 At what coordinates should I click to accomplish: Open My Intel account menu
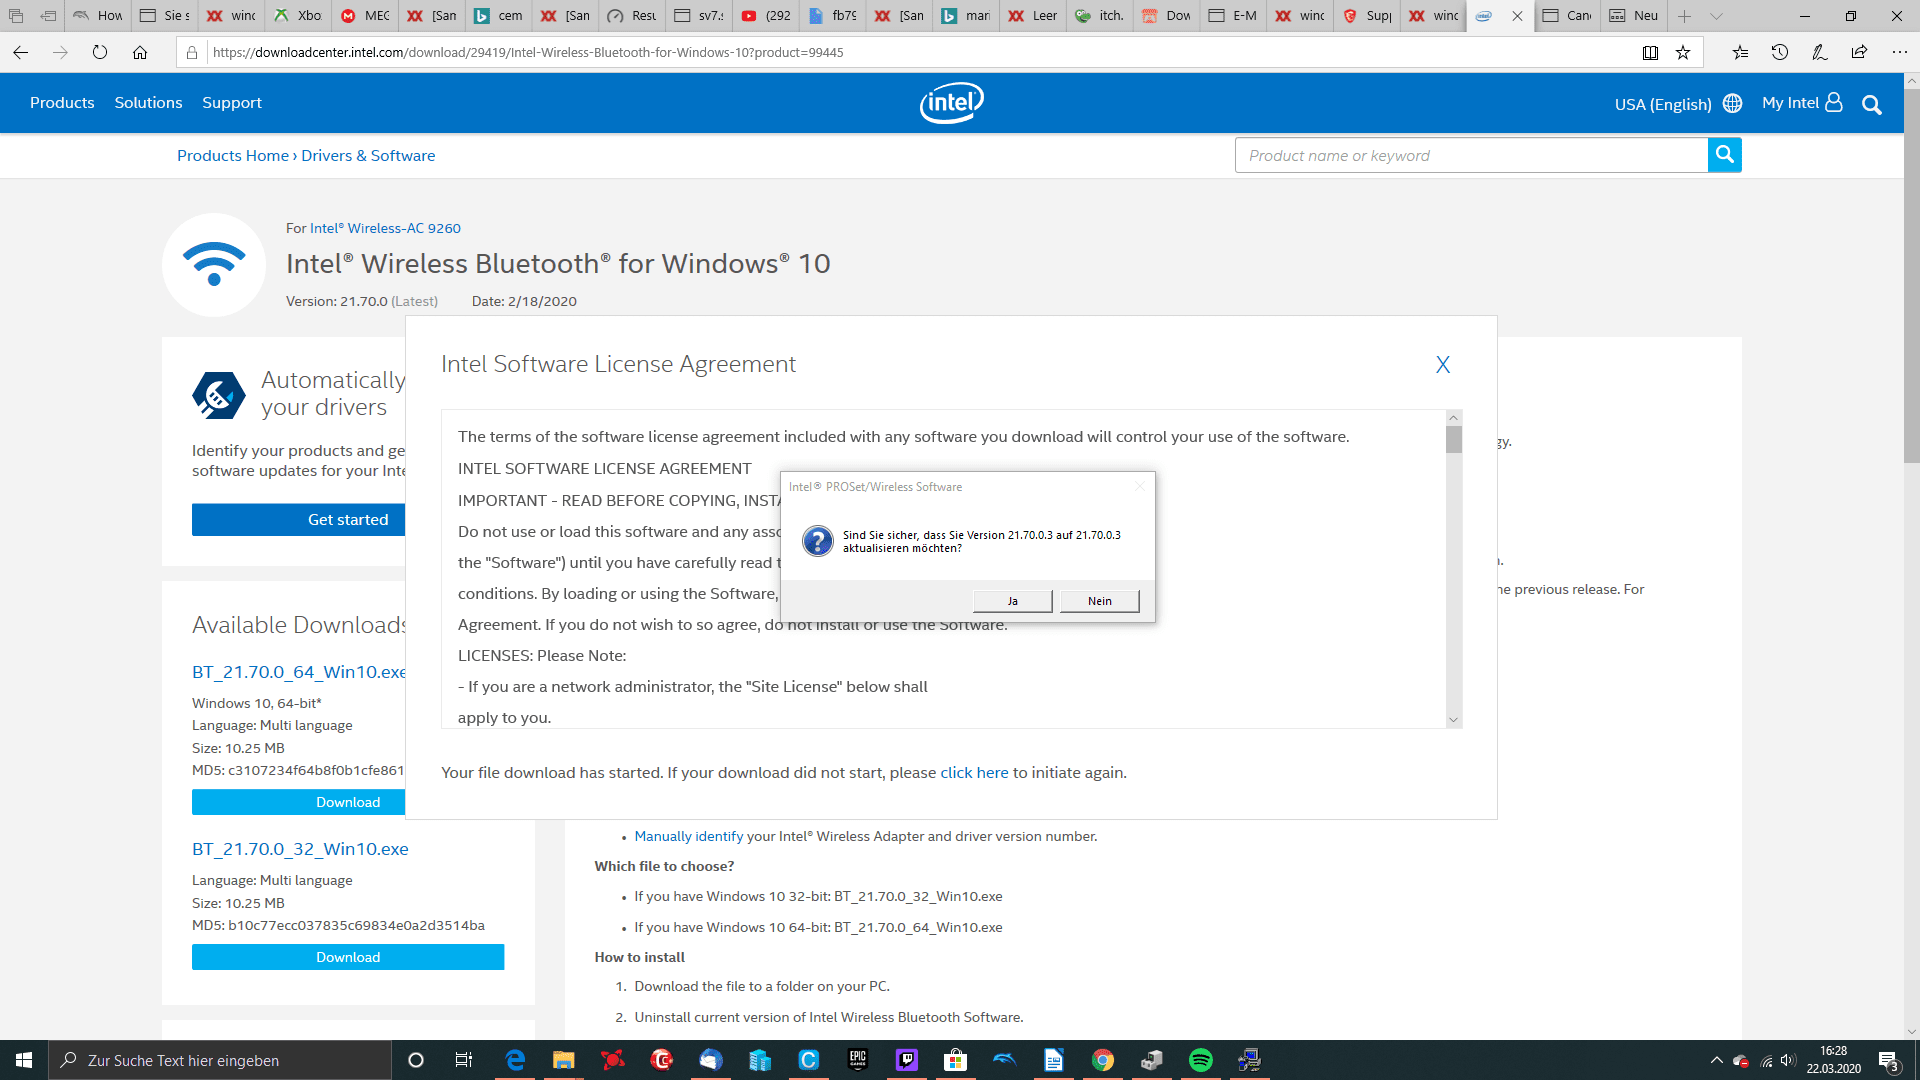click(x=1802, y=103)
